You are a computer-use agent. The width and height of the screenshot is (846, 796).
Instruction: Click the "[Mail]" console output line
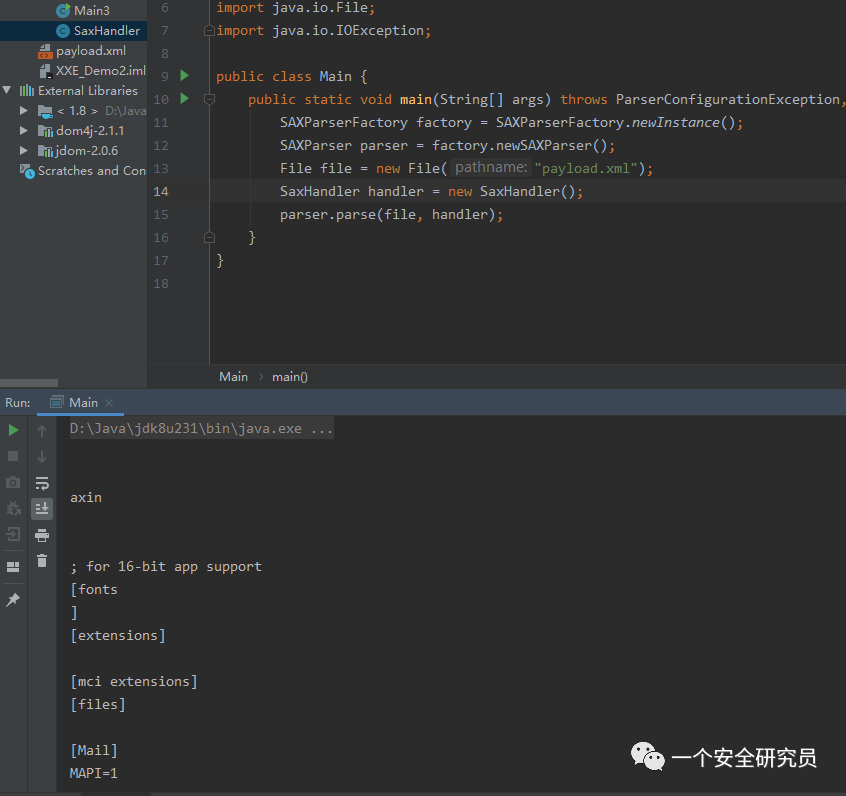[94, 750]
